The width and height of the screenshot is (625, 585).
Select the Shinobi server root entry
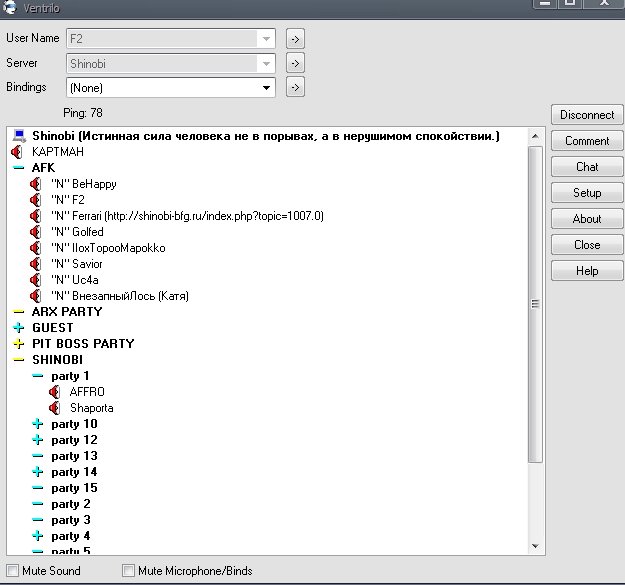click(x=266, y=136)
